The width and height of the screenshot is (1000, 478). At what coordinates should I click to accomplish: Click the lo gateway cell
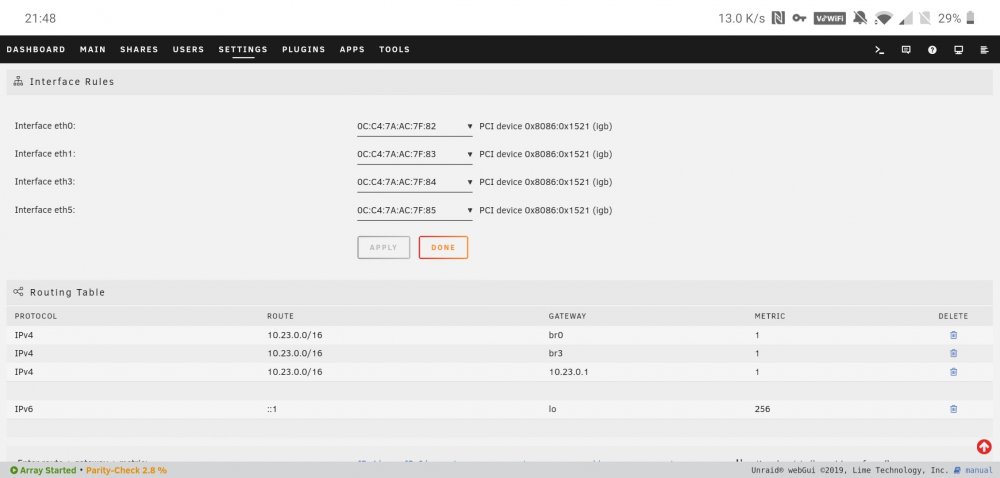tap(552, 409)
